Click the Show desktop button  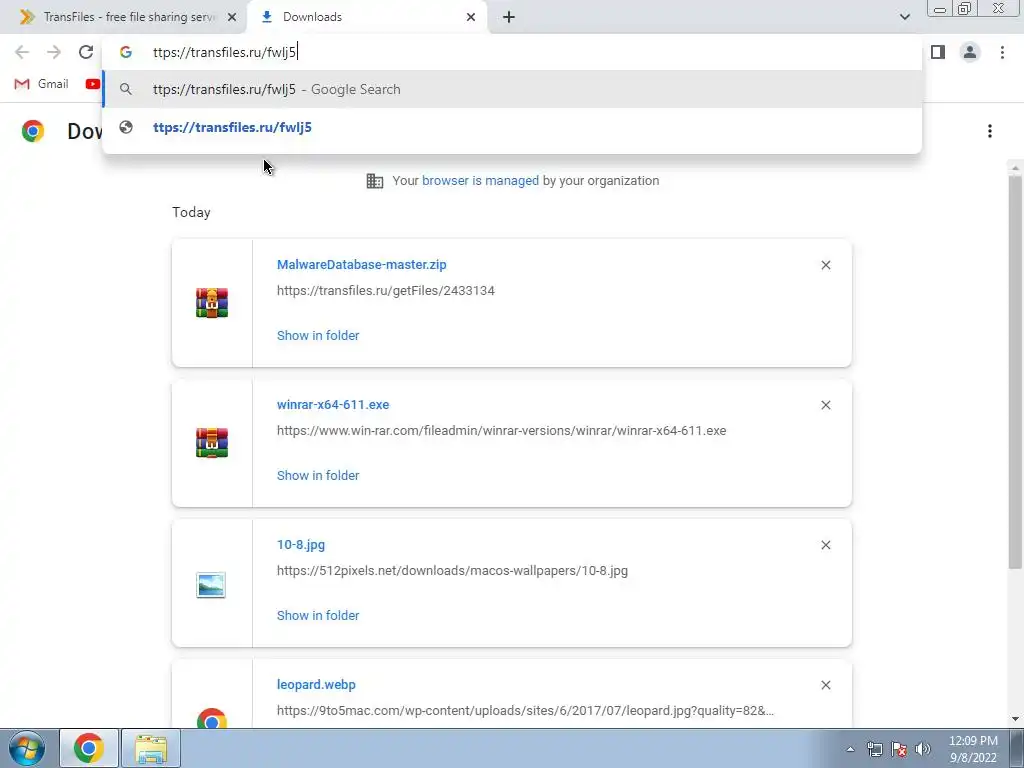pyautogui.click(x=1017, y=748)
